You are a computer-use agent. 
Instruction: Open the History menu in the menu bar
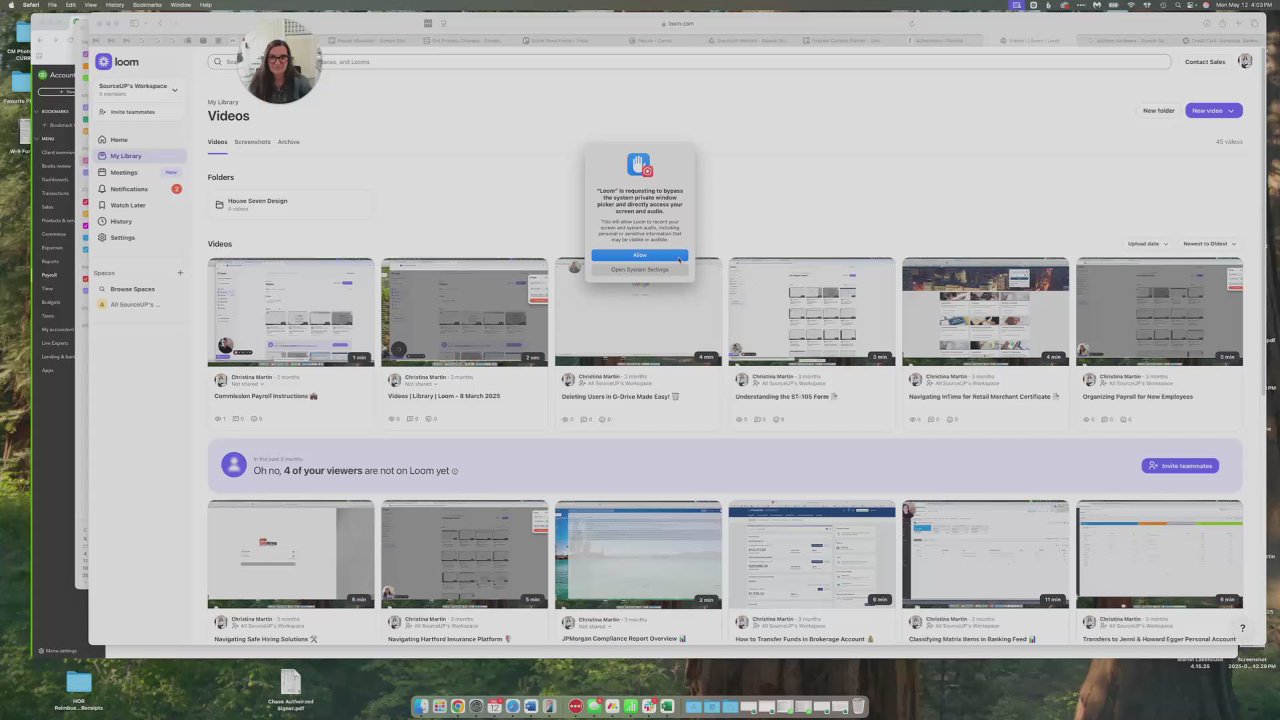pos(115,5)
